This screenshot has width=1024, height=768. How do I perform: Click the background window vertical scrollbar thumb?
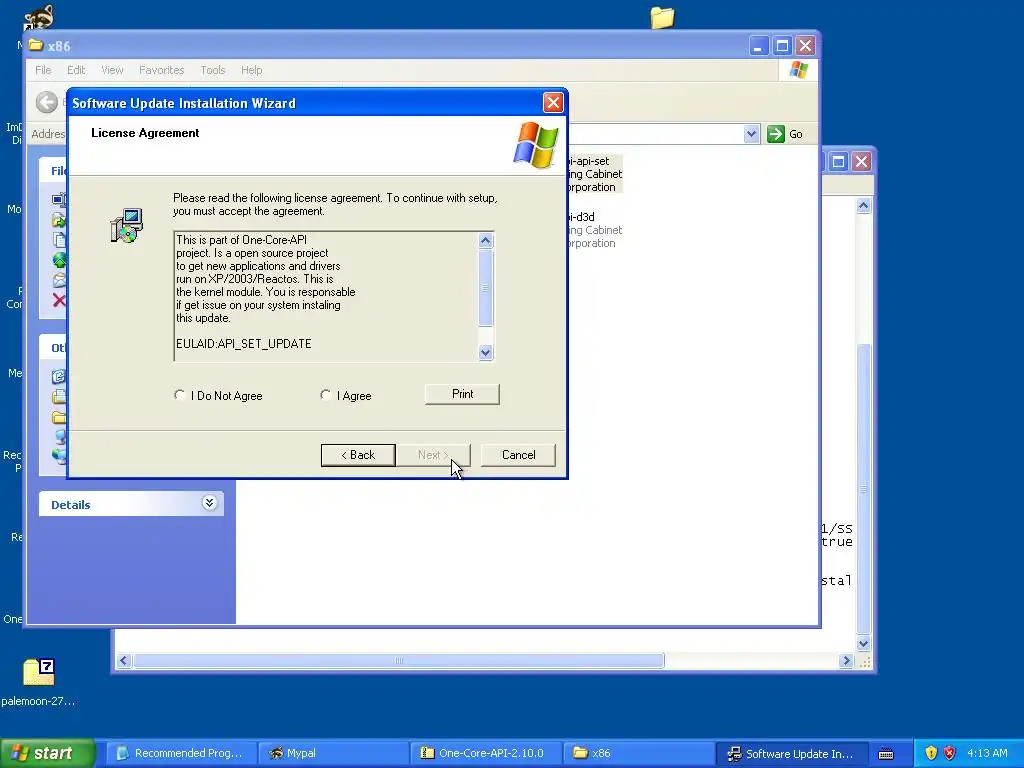[x=863, y=488]
